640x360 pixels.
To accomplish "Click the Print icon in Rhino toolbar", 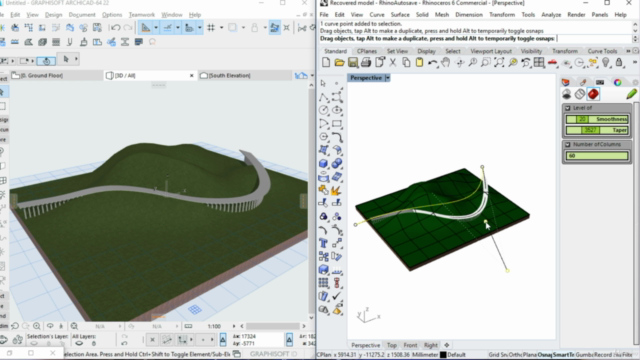I will pyautogui.click(x=366, y=62).
